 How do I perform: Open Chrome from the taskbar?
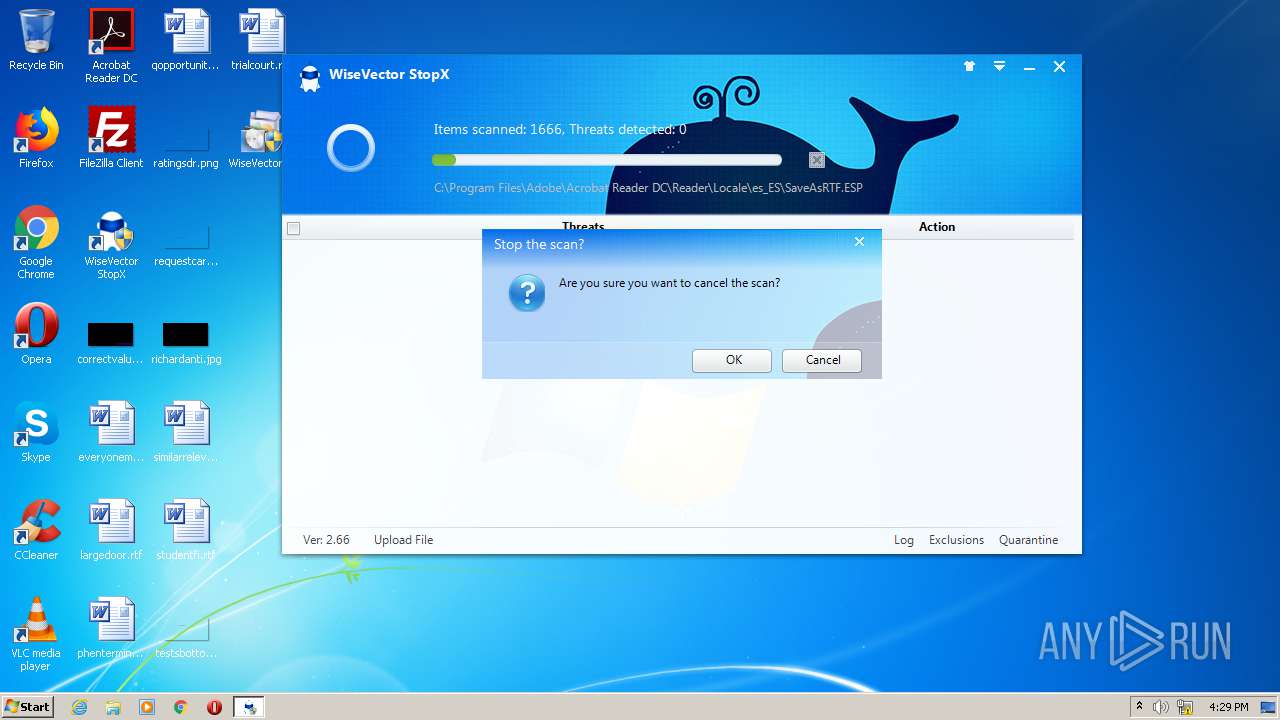pos(180,707)
